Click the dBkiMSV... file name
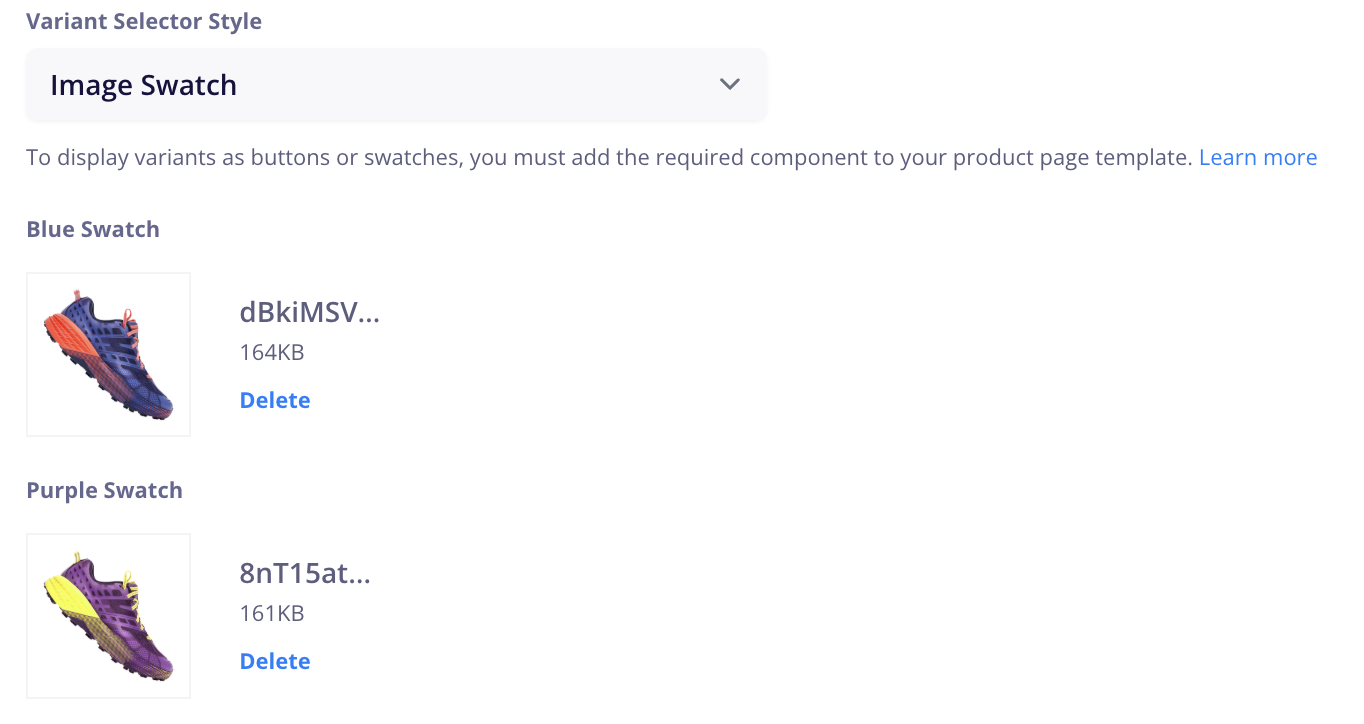 pyautogui.click(x=310, y=313)
